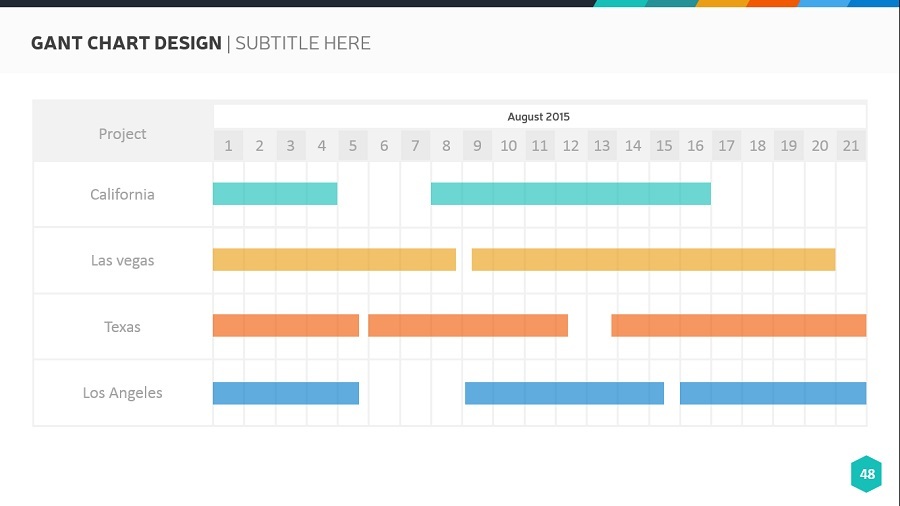The image size is (900, 506).
Task: Click the hexagonal page number 48 badge
Action: tap(866, 474)
